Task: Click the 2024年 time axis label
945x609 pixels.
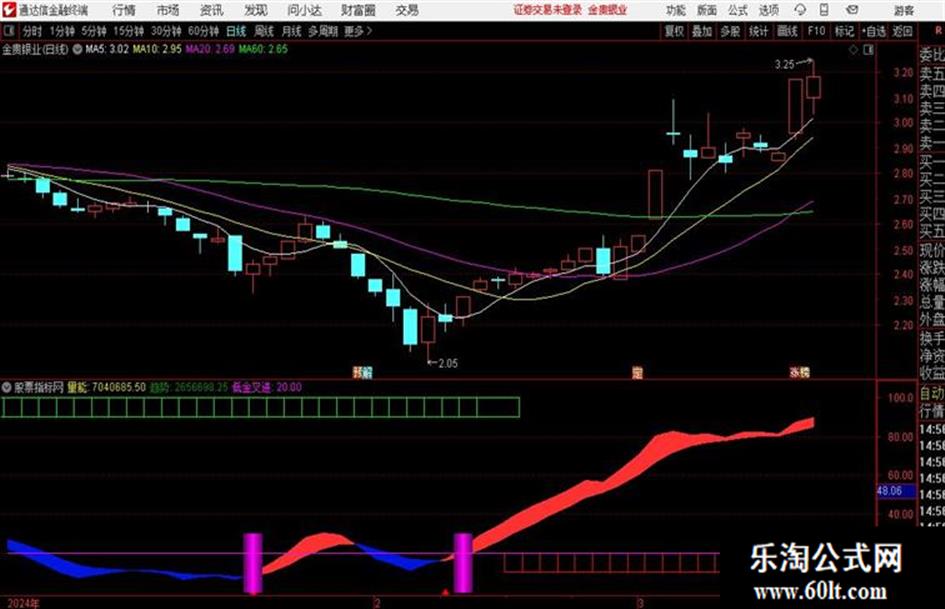Action: 24,603
